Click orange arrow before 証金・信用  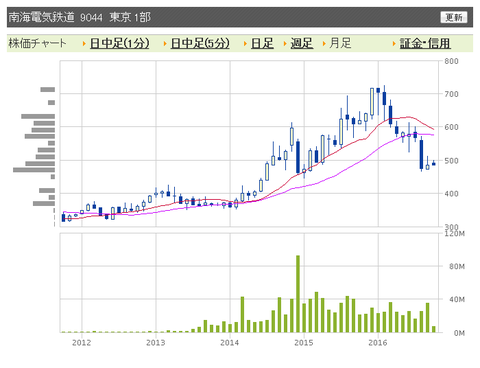click(x=394, y=44)
